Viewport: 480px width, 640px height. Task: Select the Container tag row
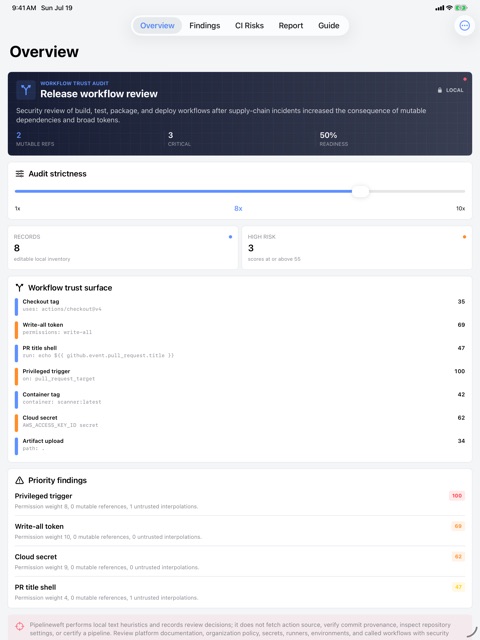click(240, 398)
